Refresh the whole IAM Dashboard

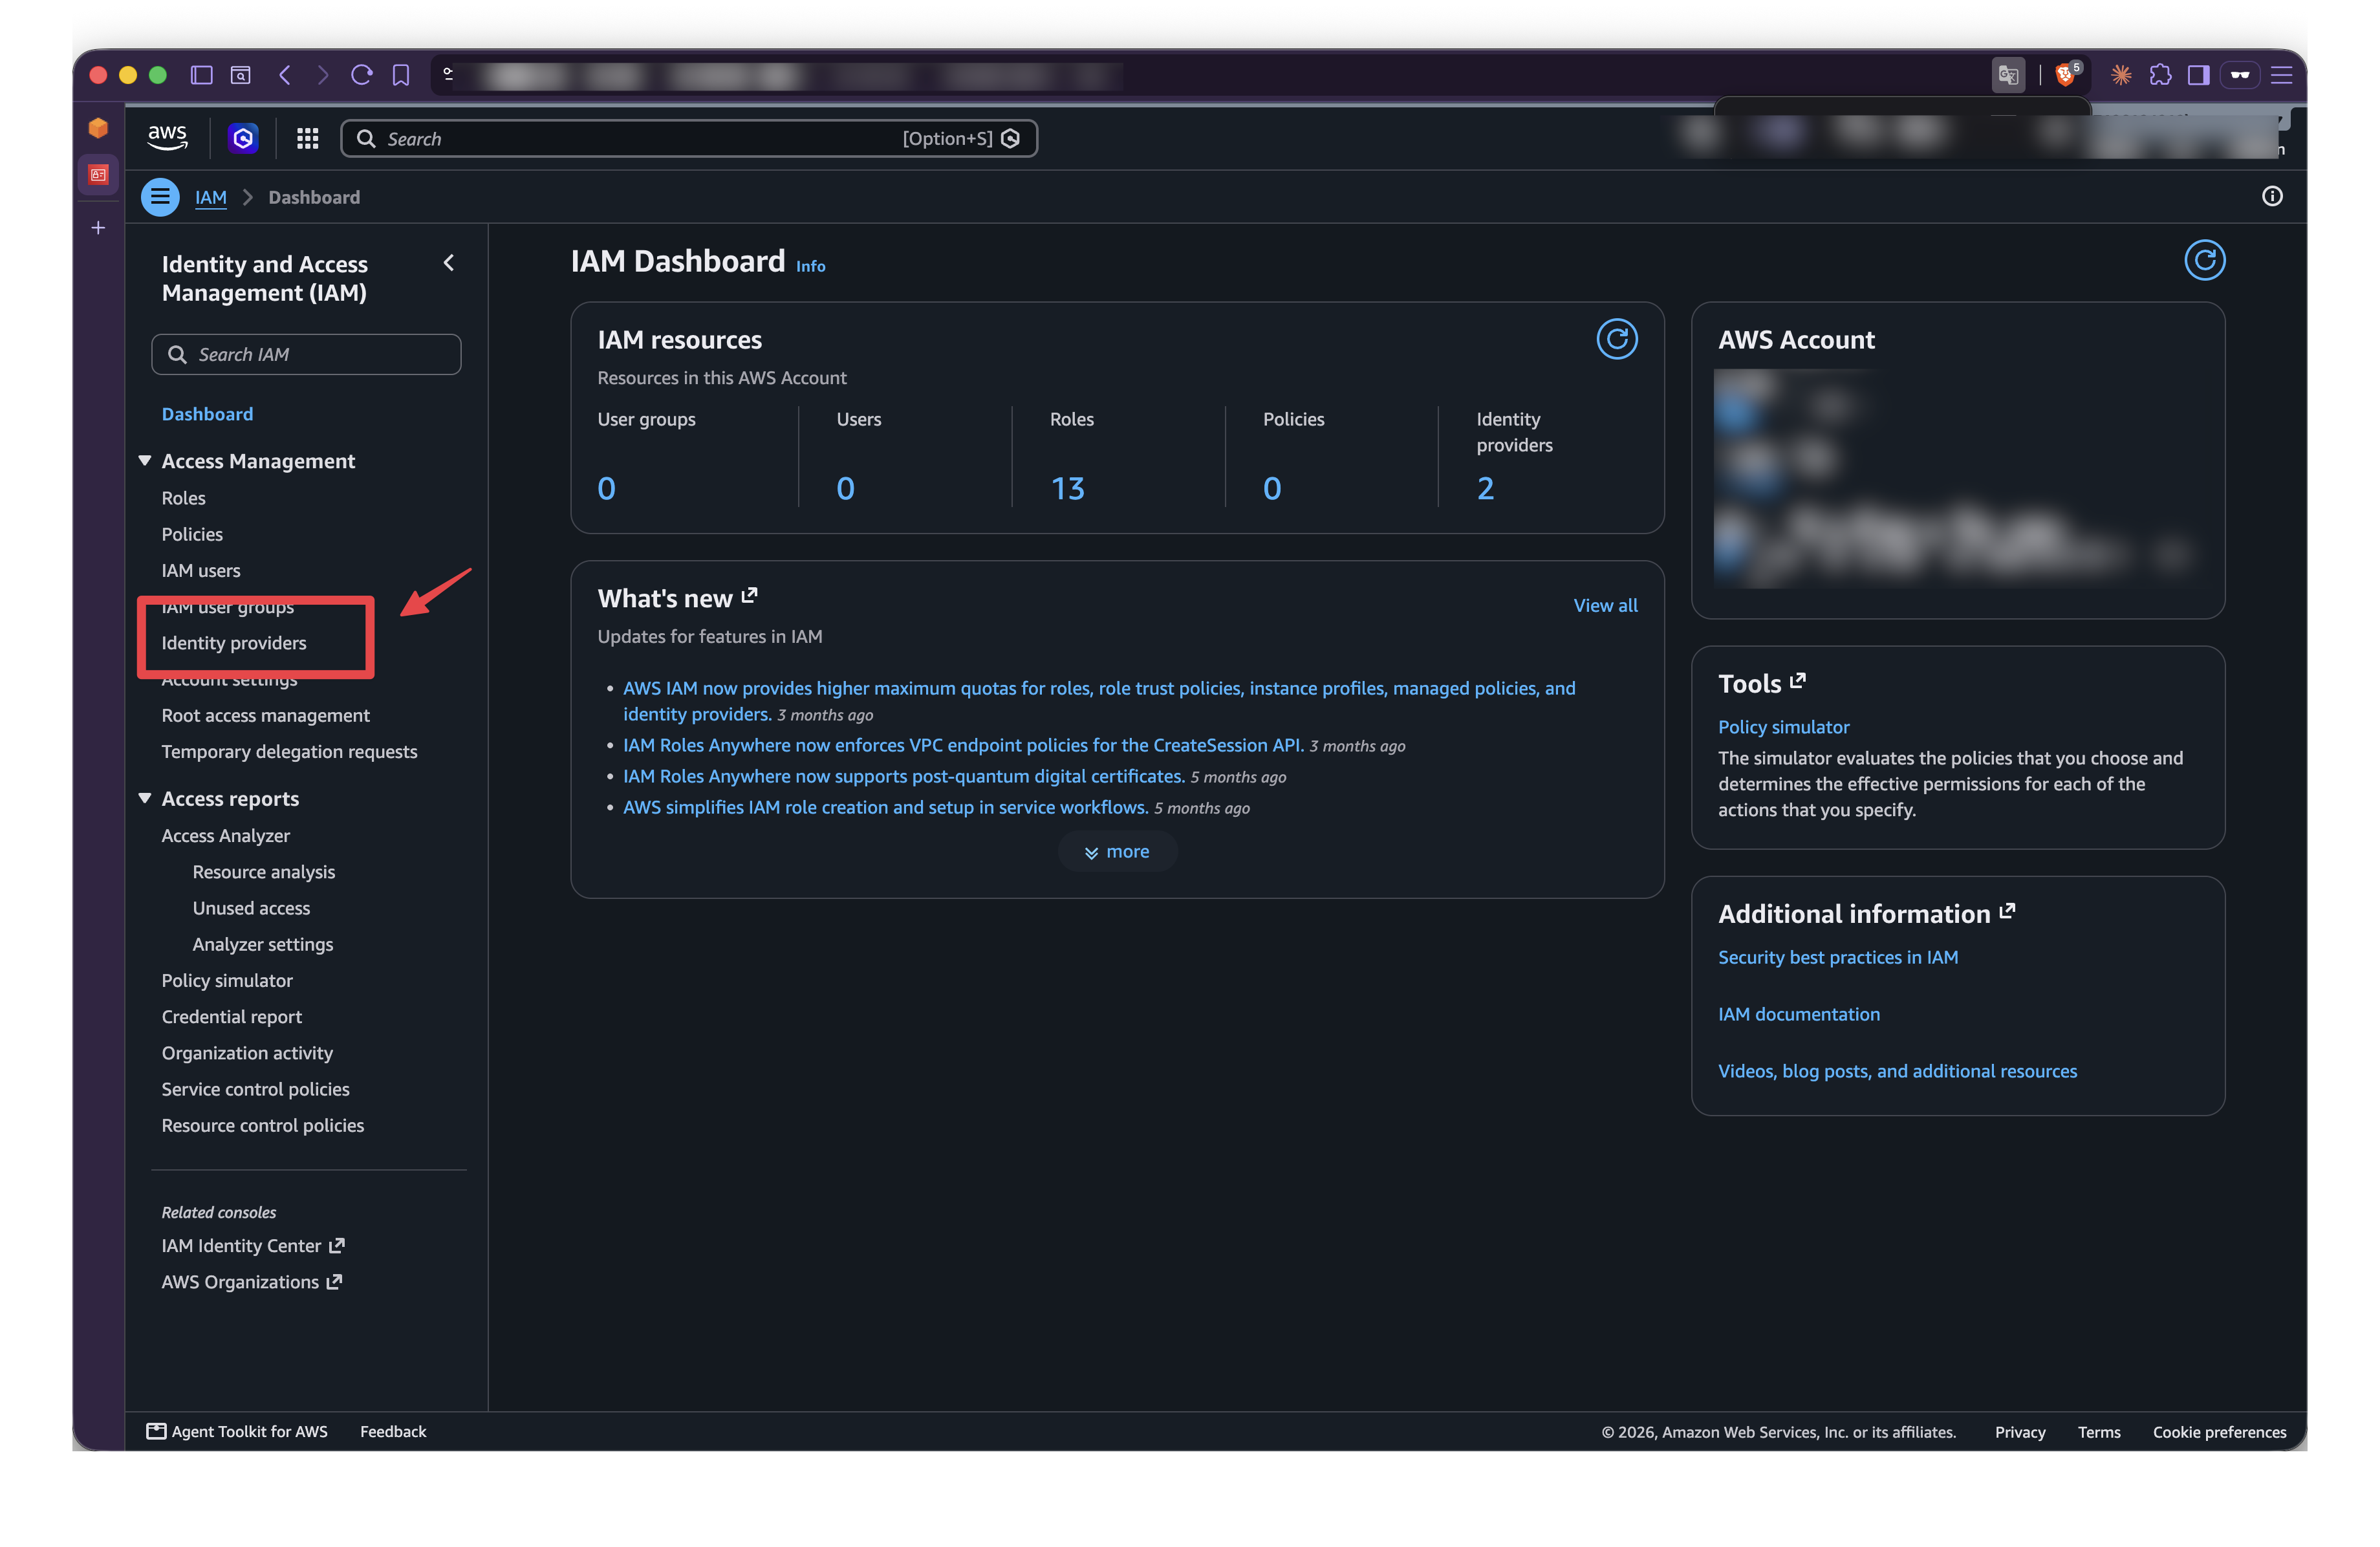(2204, 261)
